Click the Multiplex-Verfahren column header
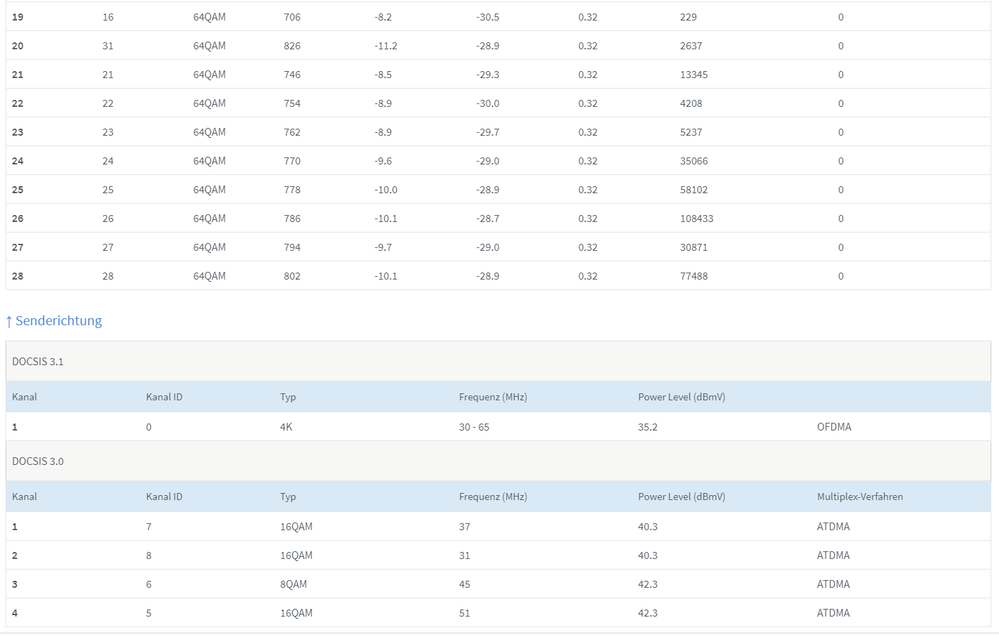The height and width of the screenshot is (635, 999). tap(859, 497)
